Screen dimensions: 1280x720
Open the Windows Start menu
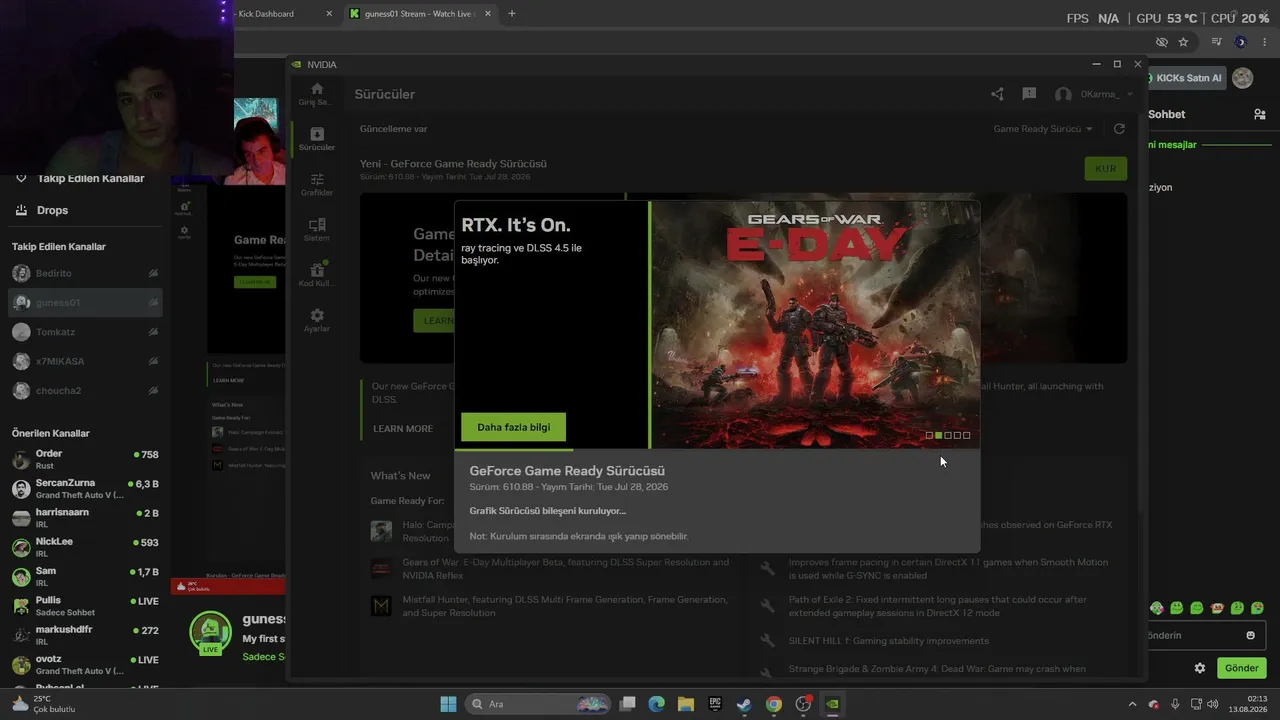[x=448, y=704]
